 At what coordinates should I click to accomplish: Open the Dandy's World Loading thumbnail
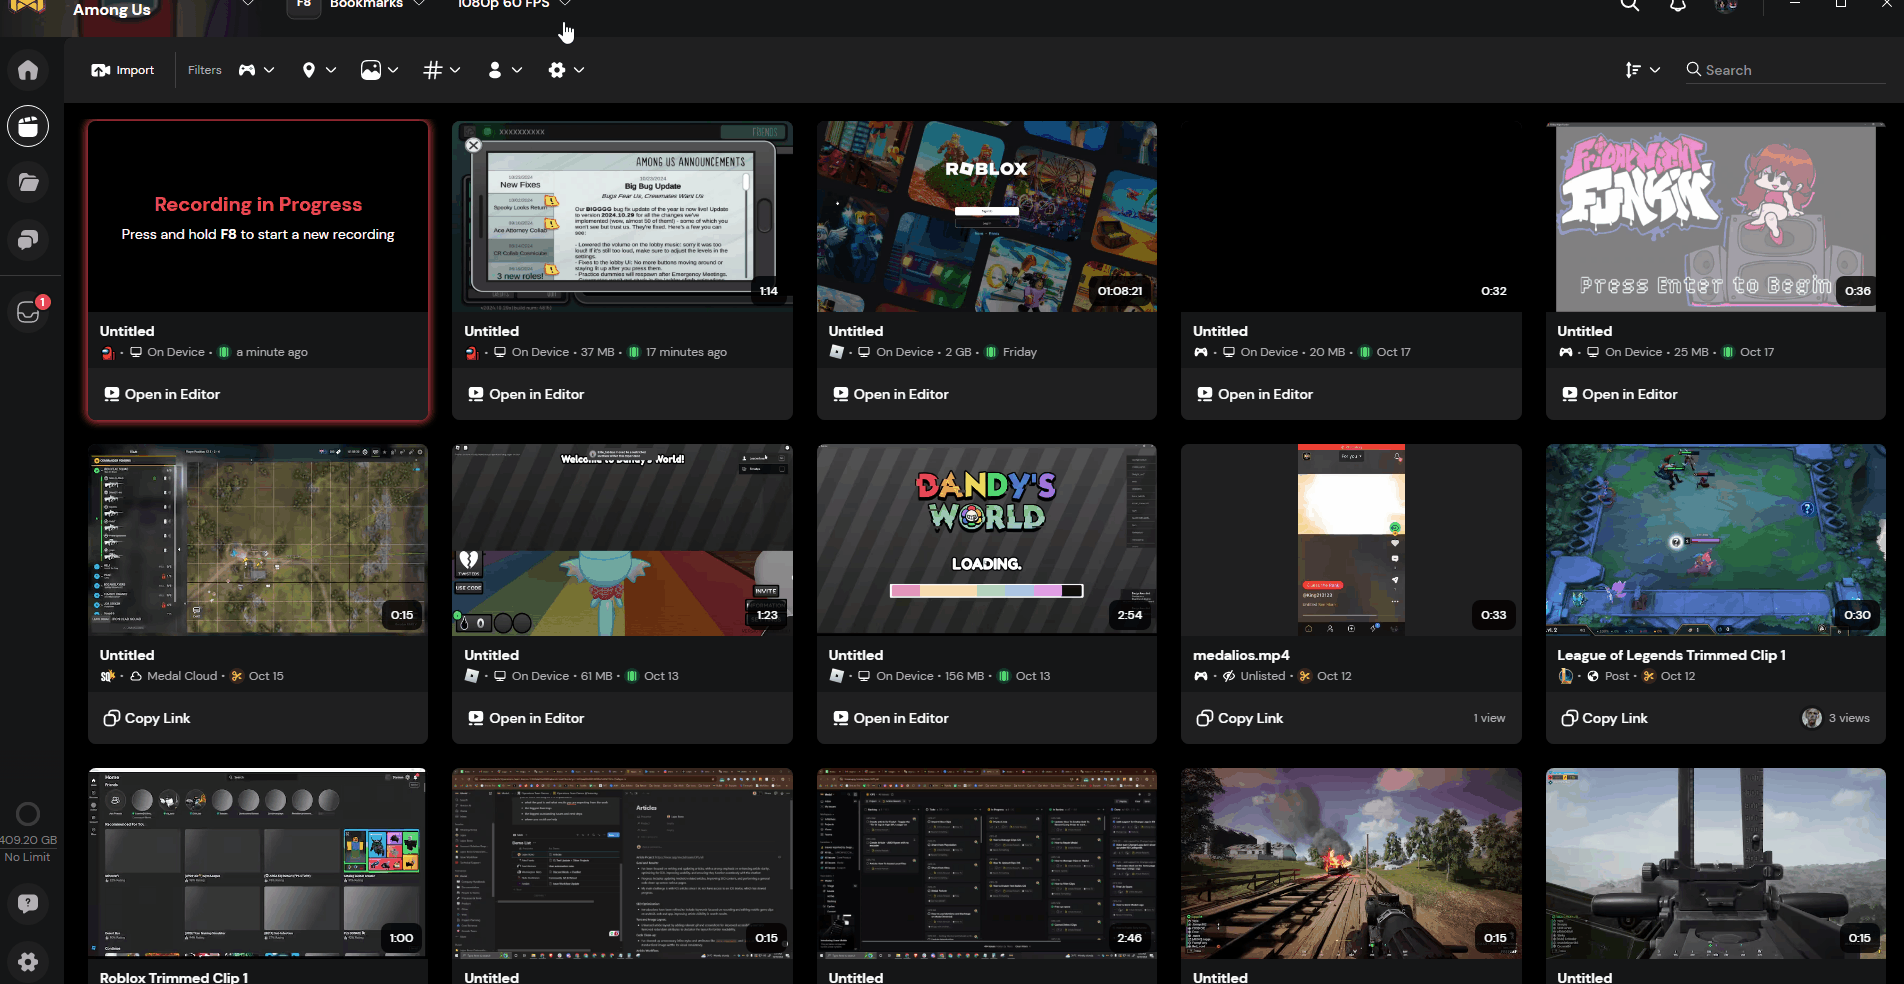(987, 540)
